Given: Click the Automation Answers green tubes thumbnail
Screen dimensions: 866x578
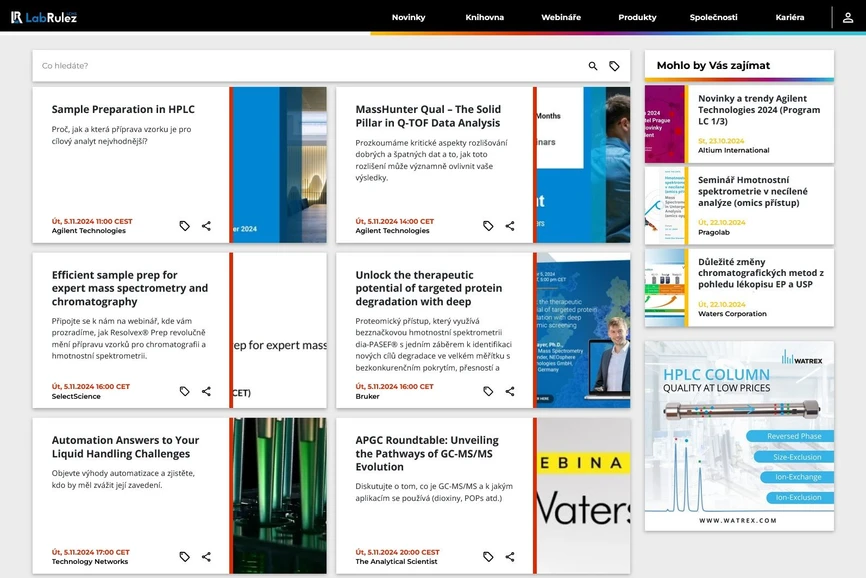Looking at the screenshot, I should [279, 495].
